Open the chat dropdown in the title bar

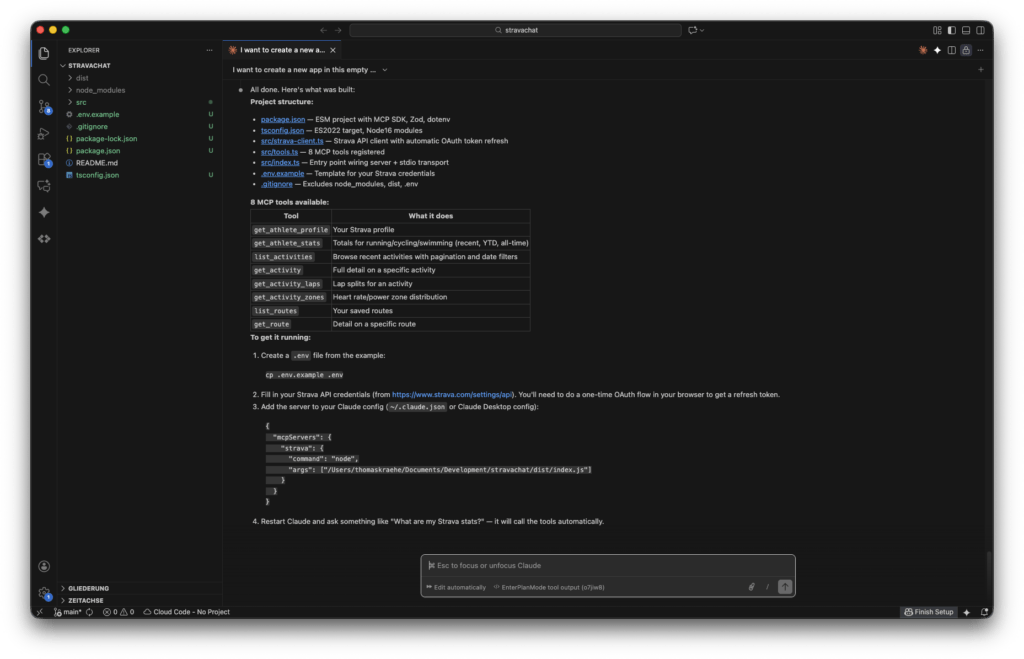point(696,30)
